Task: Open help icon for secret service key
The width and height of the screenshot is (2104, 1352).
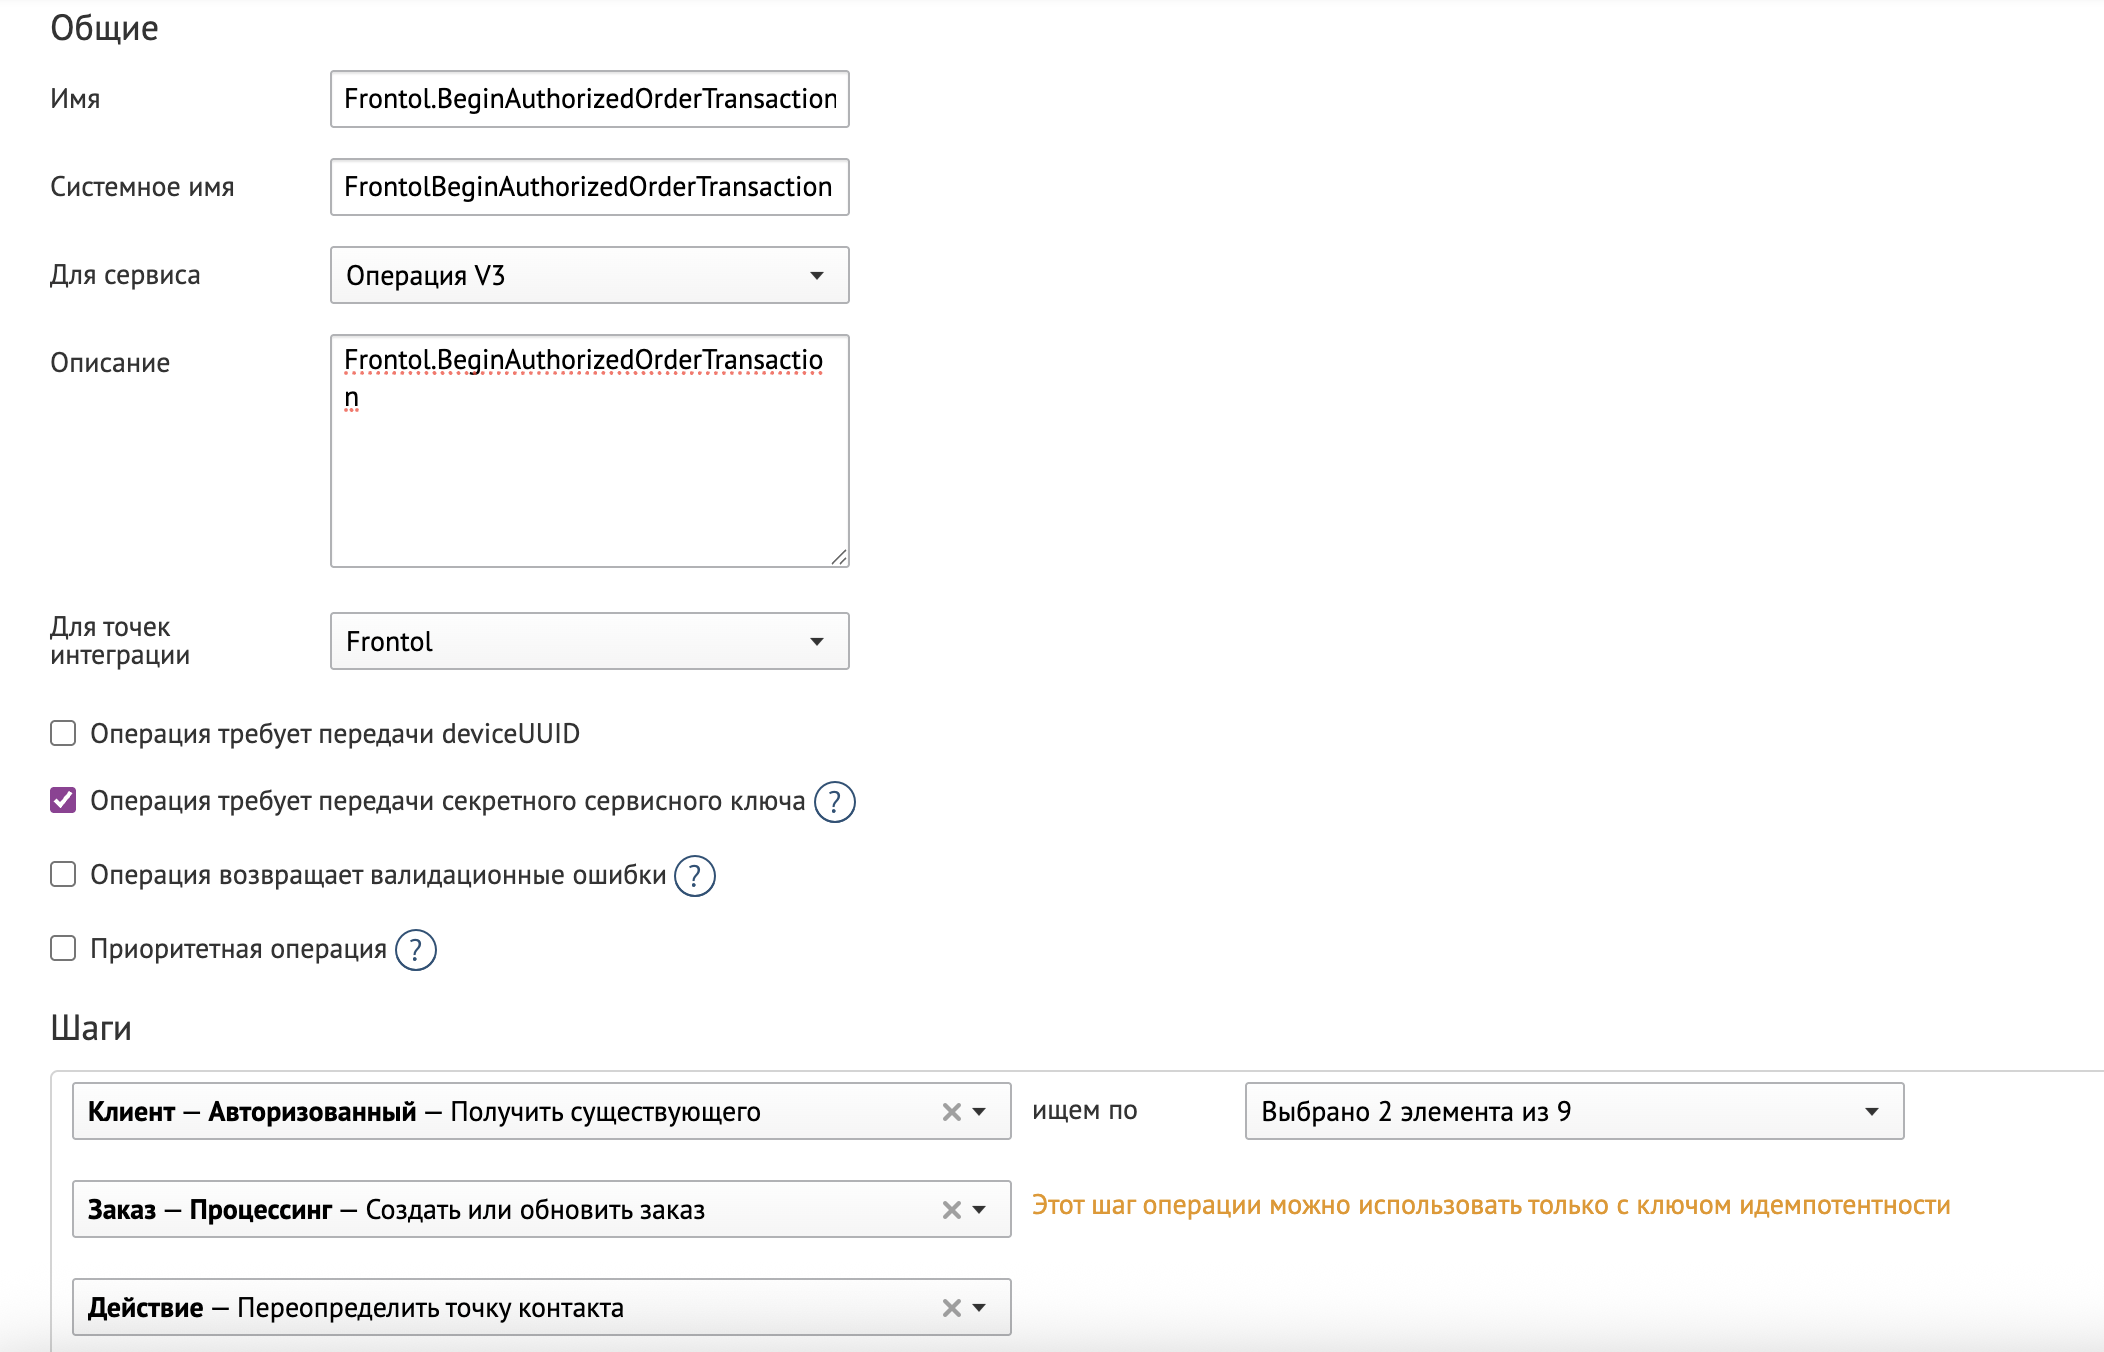Action: [834, 802]
